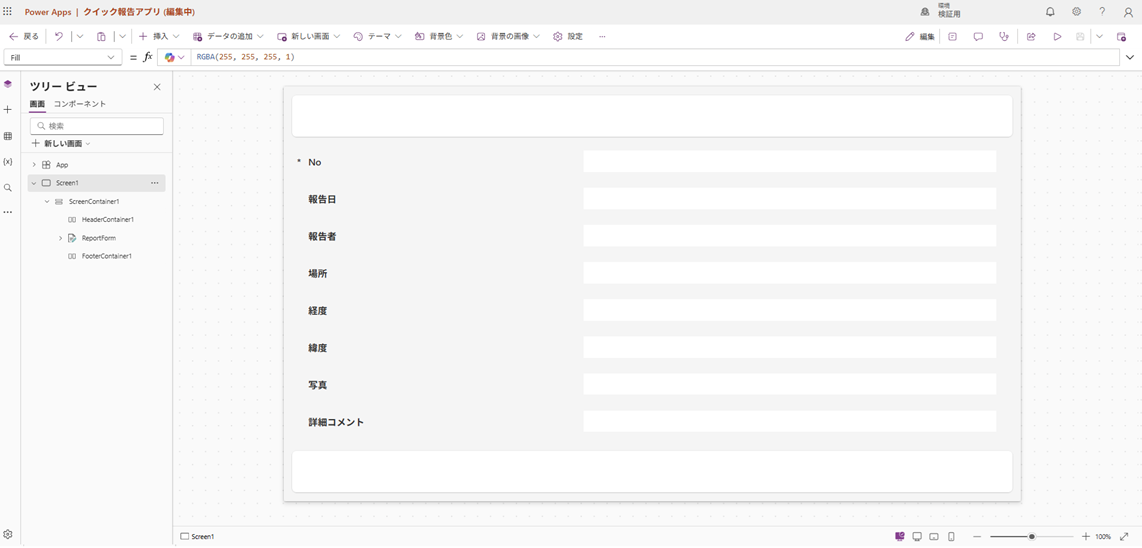Click the Share app icon

tap(1031, 37)
